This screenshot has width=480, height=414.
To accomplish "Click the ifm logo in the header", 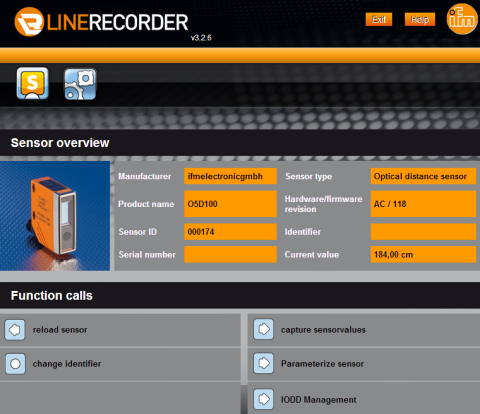I will (462, 19).
